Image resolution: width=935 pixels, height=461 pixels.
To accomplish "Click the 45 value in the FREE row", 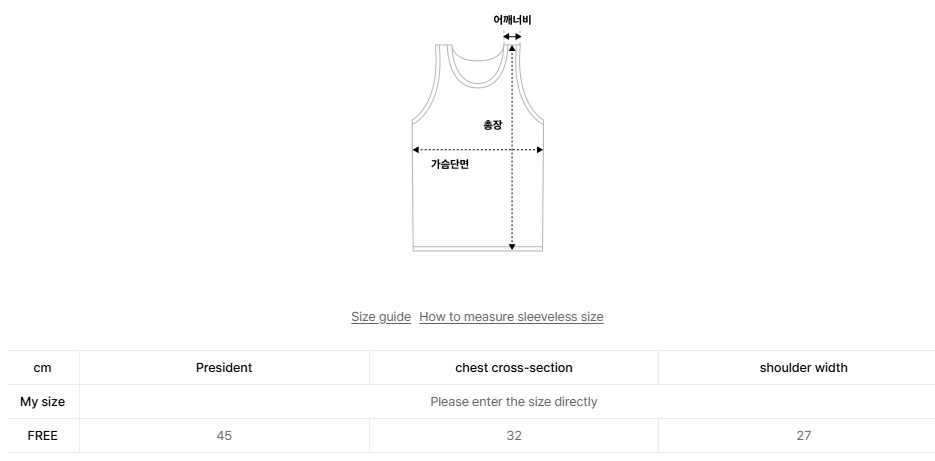I will [224, 436].
